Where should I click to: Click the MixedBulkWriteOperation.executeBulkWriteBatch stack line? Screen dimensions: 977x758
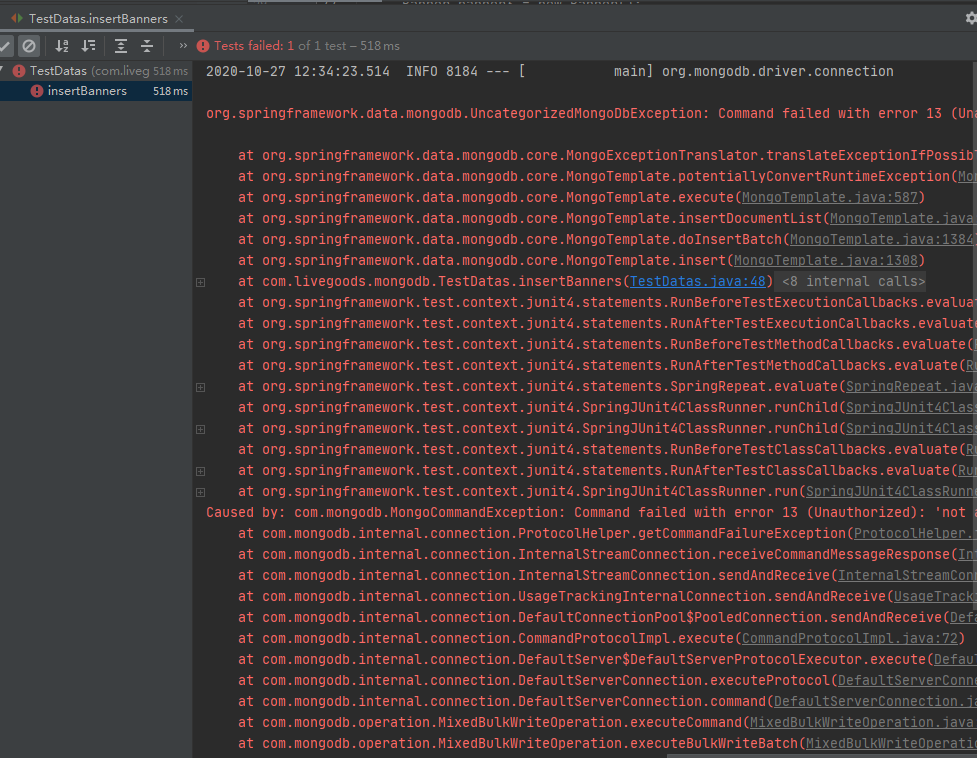coord(608,744)
